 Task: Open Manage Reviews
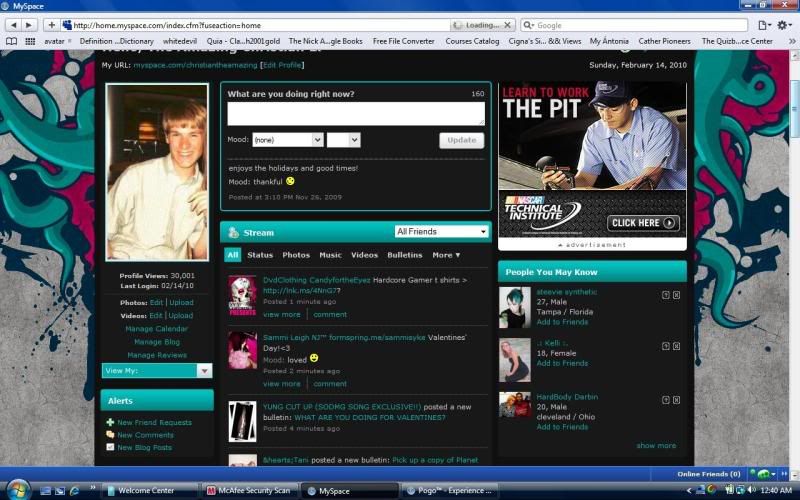157,356
